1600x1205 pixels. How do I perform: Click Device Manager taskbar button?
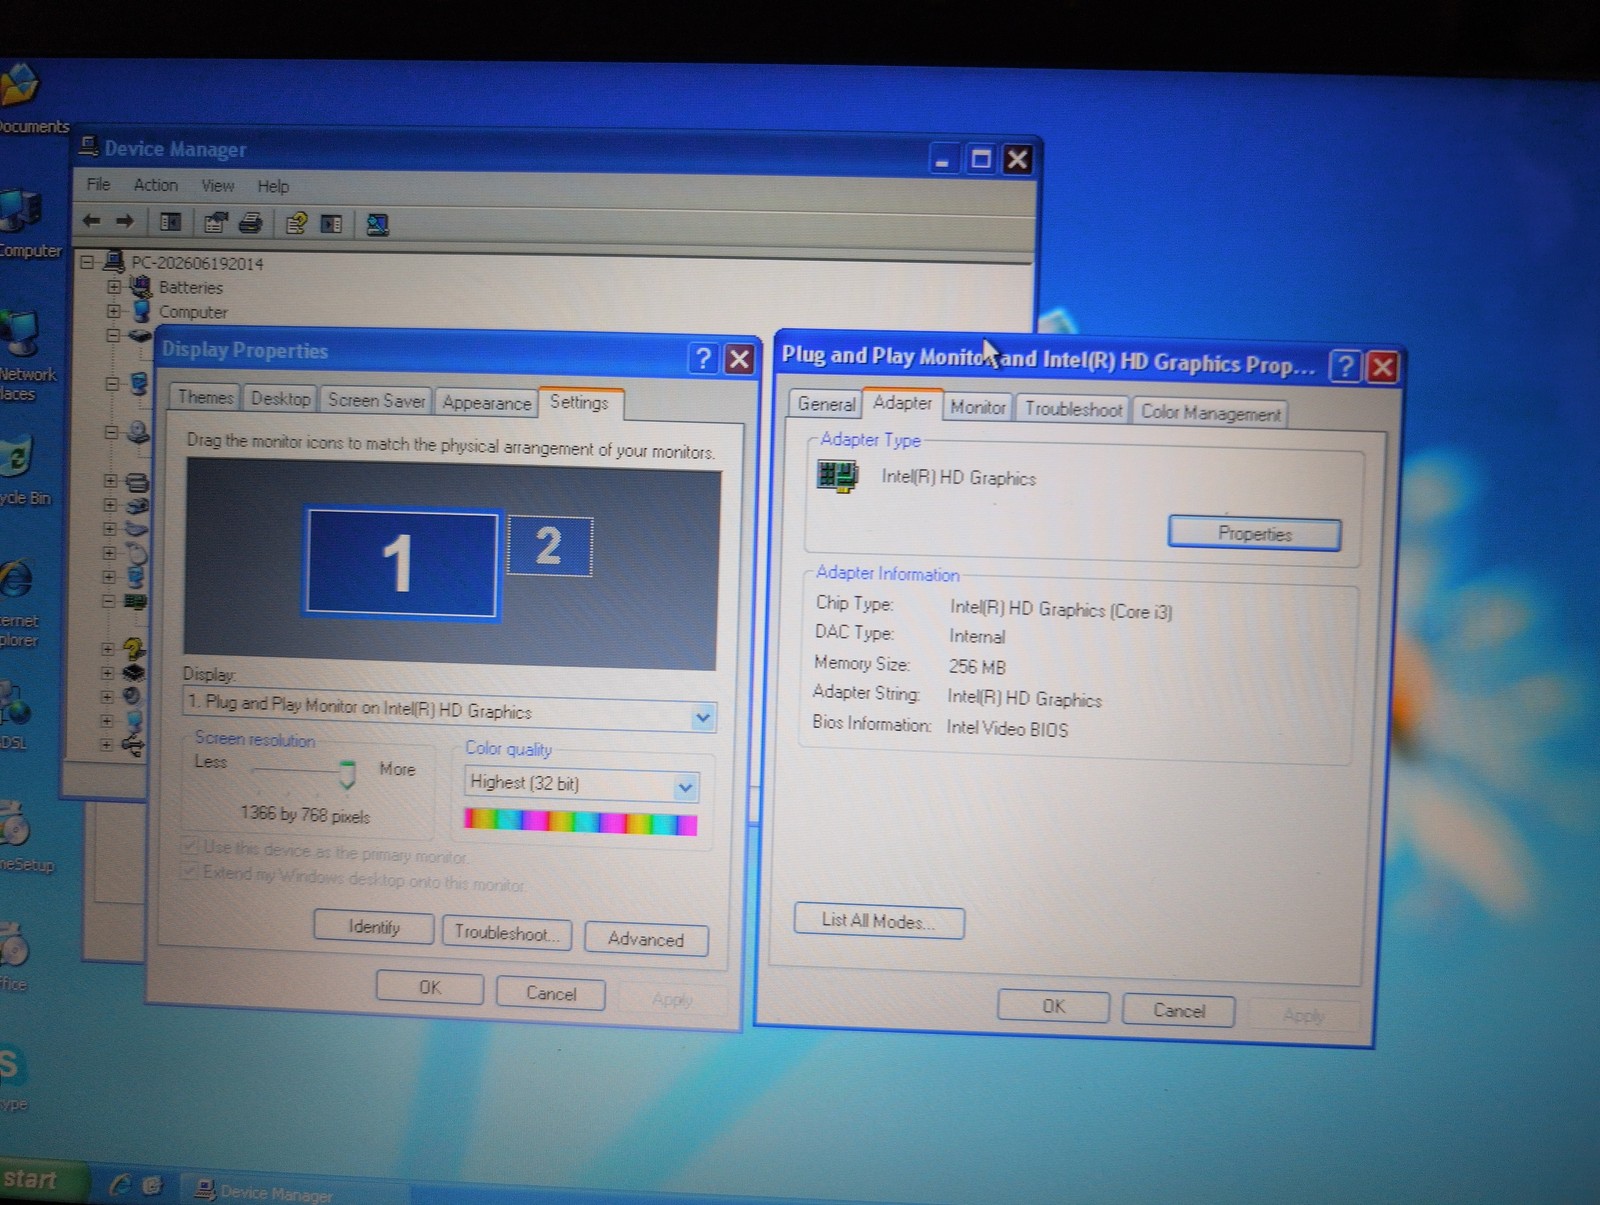pyautogui.click(x=295, y=1192)
